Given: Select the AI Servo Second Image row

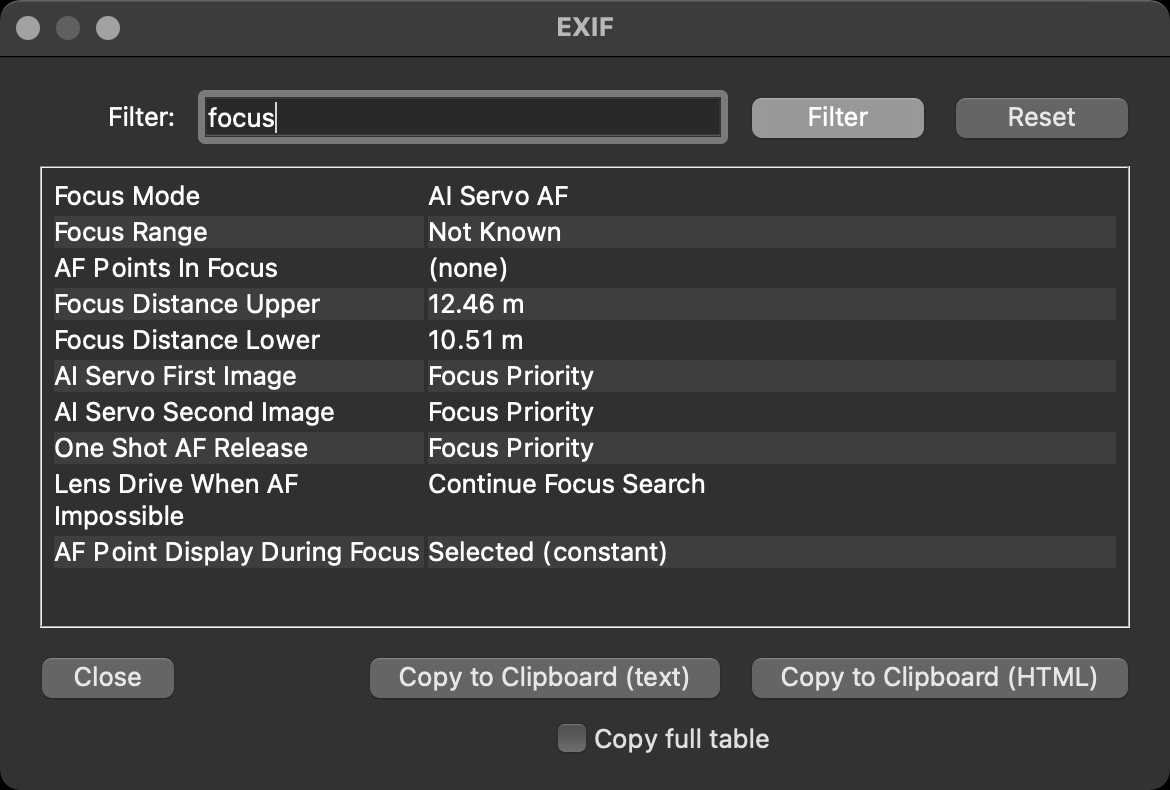Looking at the screenshot, I should [x=194, y=412].
